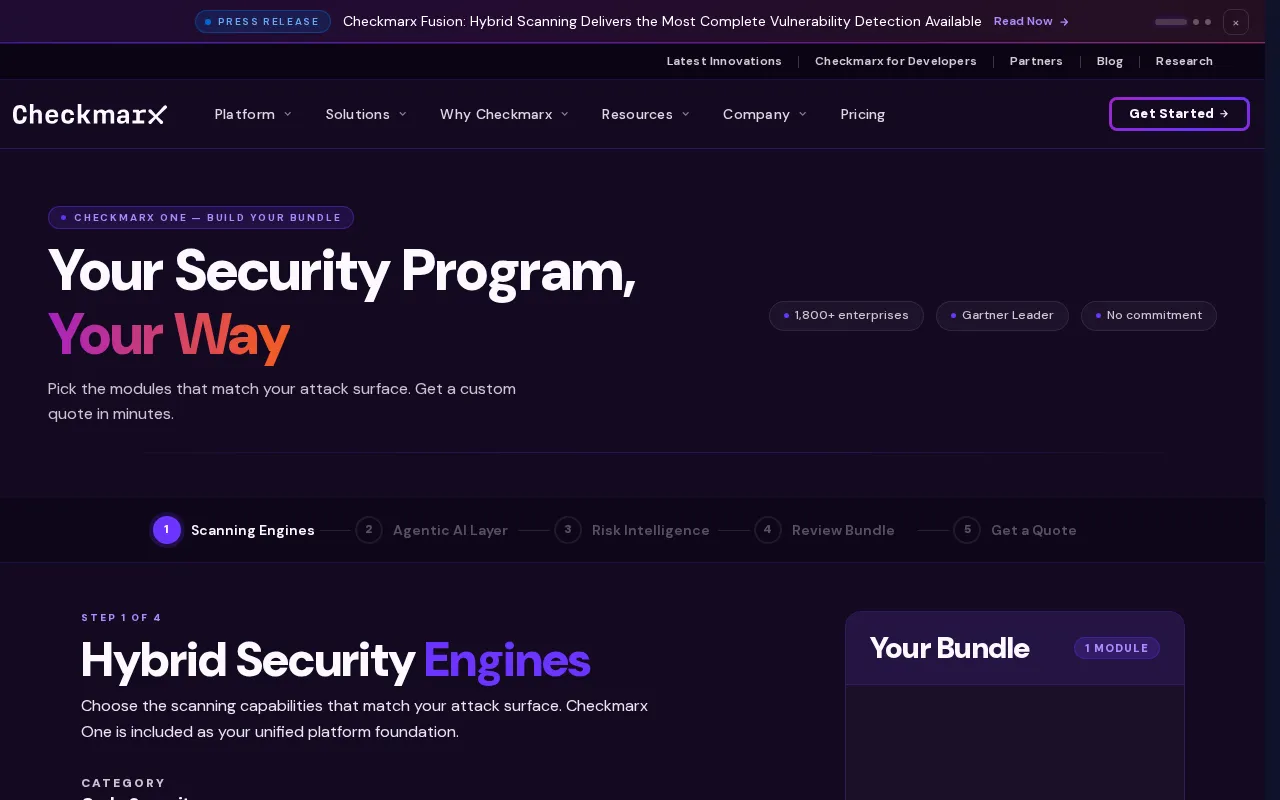Viewport: 1280px width, 800px height.
Task: Click the Get Started button
Action: click(1179, 114)
